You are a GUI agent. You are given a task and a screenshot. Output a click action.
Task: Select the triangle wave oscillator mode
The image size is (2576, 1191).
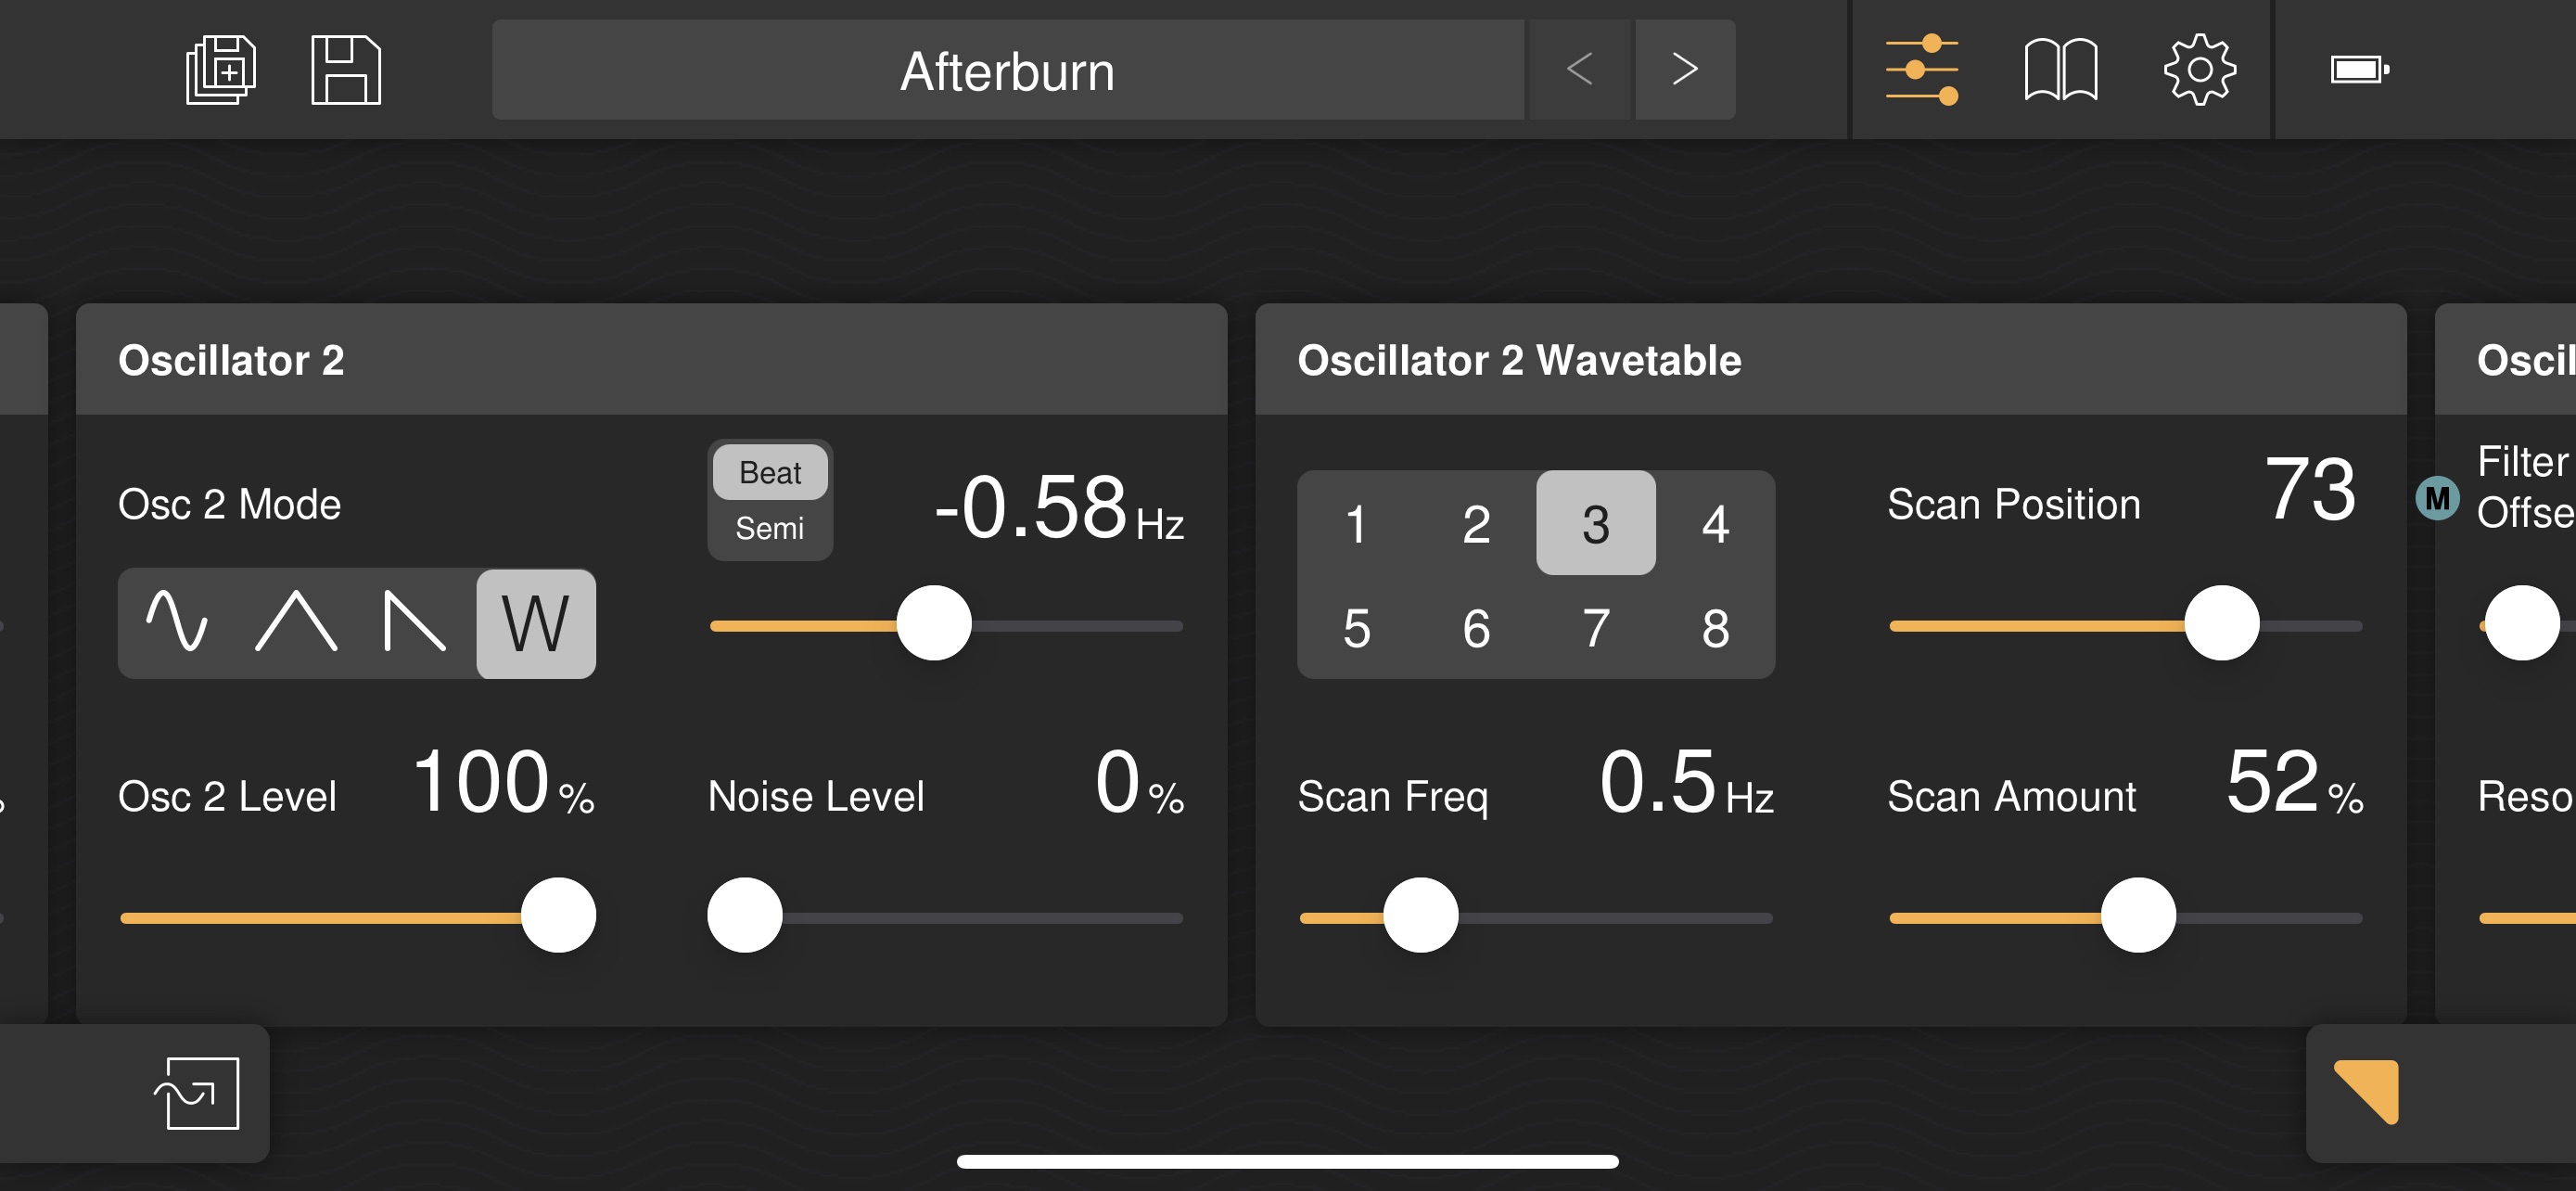pyautogui.click(x=296, y=624)
